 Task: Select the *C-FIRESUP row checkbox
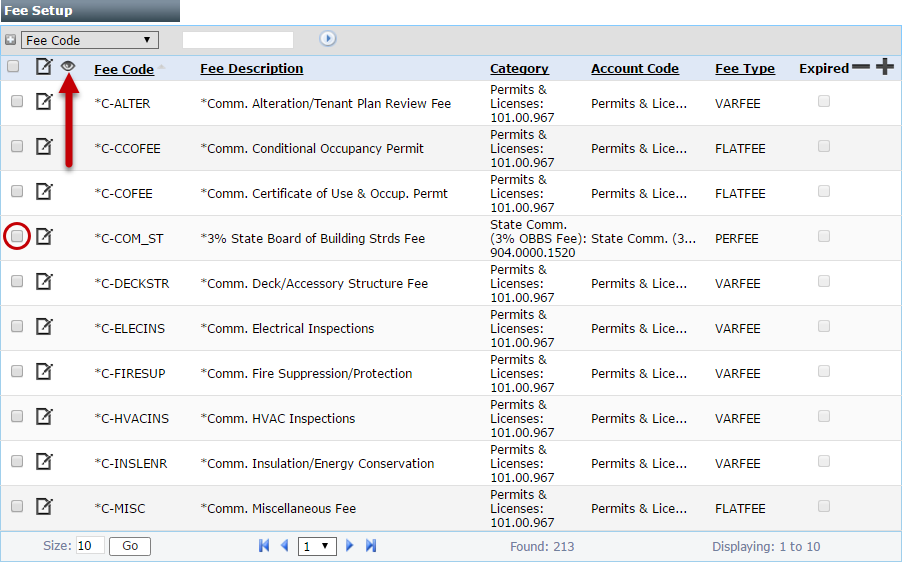[x=17, y=371]
